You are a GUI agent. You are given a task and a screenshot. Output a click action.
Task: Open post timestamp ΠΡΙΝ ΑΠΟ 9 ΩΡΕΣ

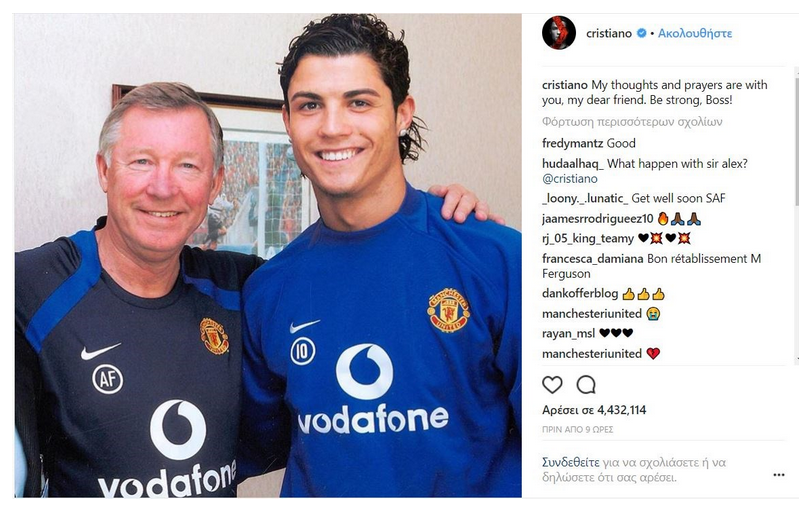577,429
